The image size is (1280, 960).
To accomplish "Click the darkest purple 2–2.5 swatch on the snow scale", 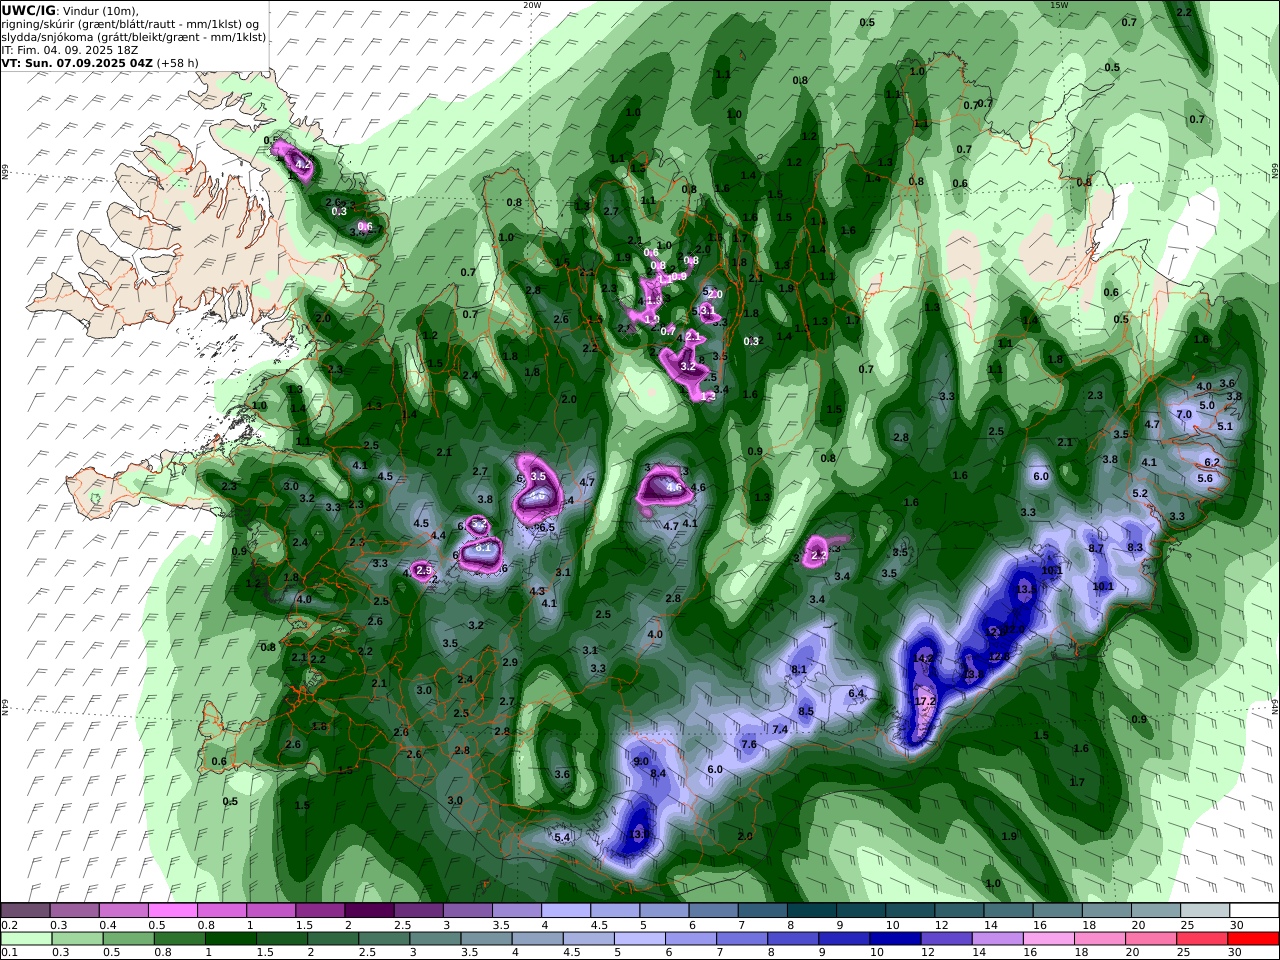I will 368,911.
